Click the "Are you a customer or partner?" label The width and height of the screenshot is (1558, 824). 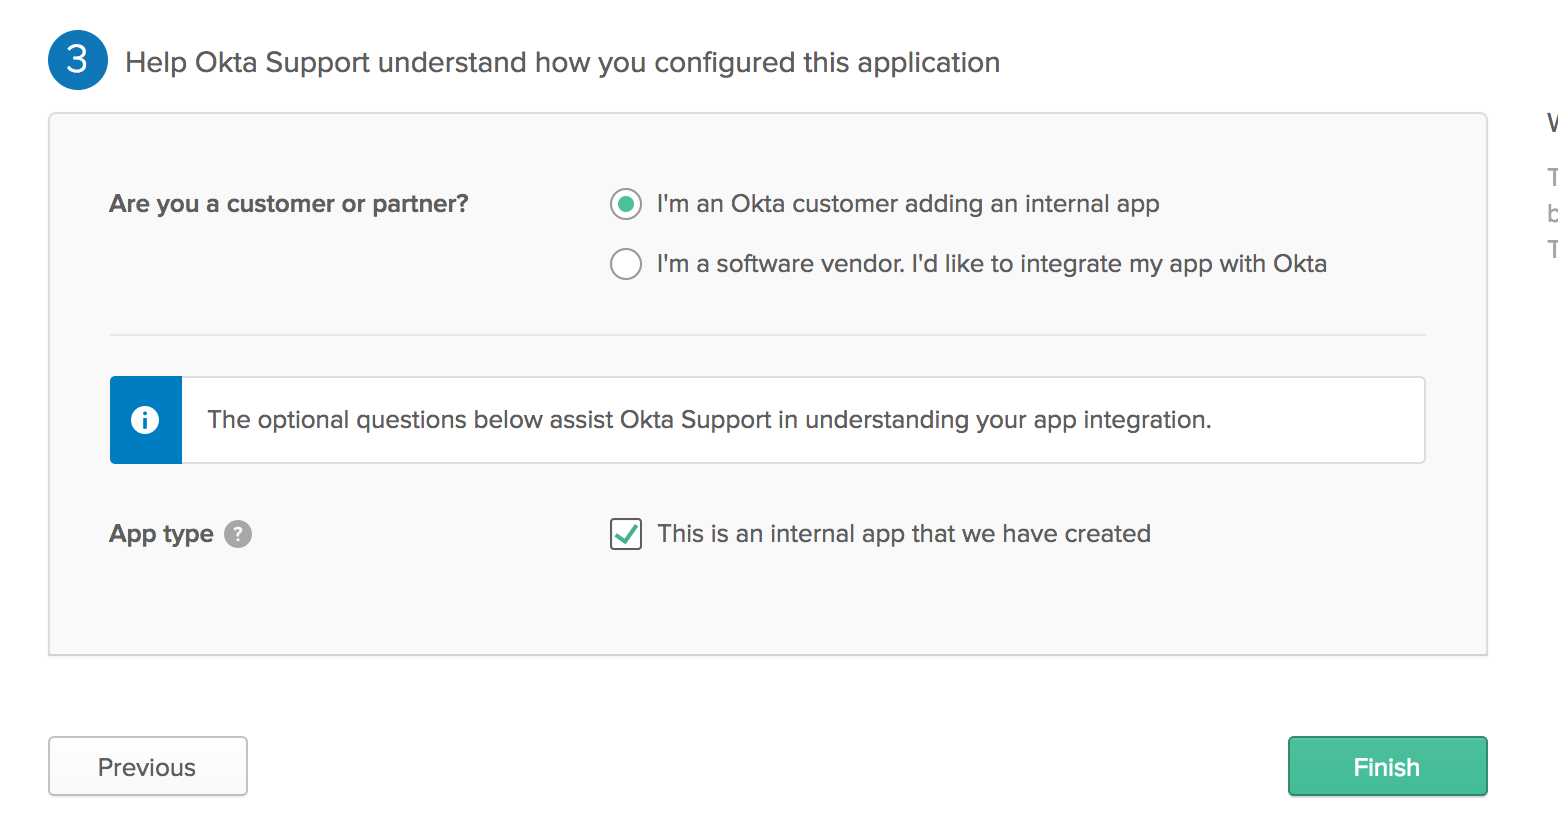point(289,204)
